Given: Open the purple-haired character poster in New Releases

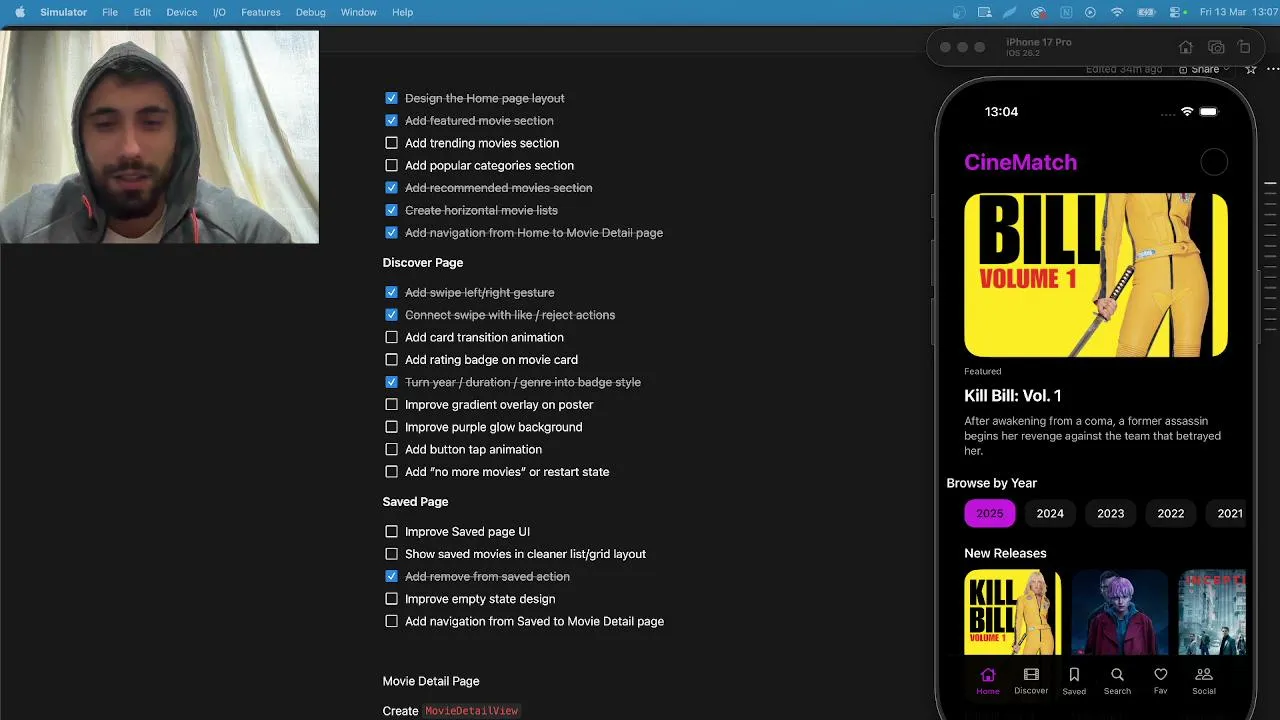Looking at the screenshot, I should click(x=1119, y=612).
